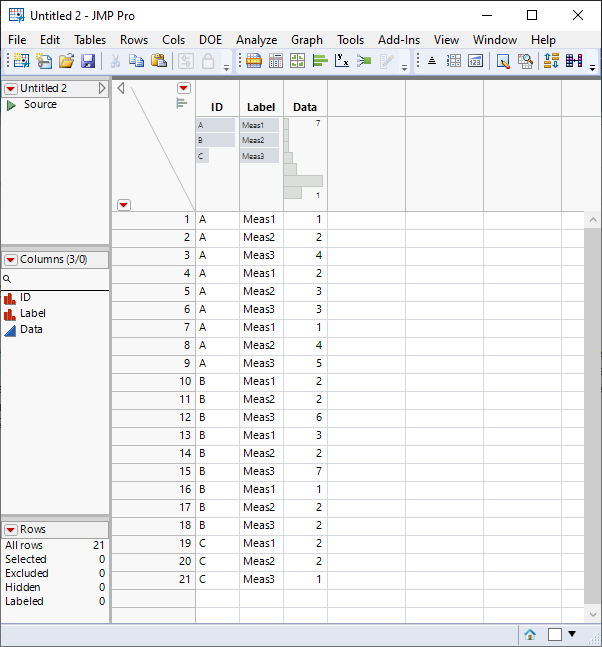
Task: Open the Window menu
Action: (495, 40)
